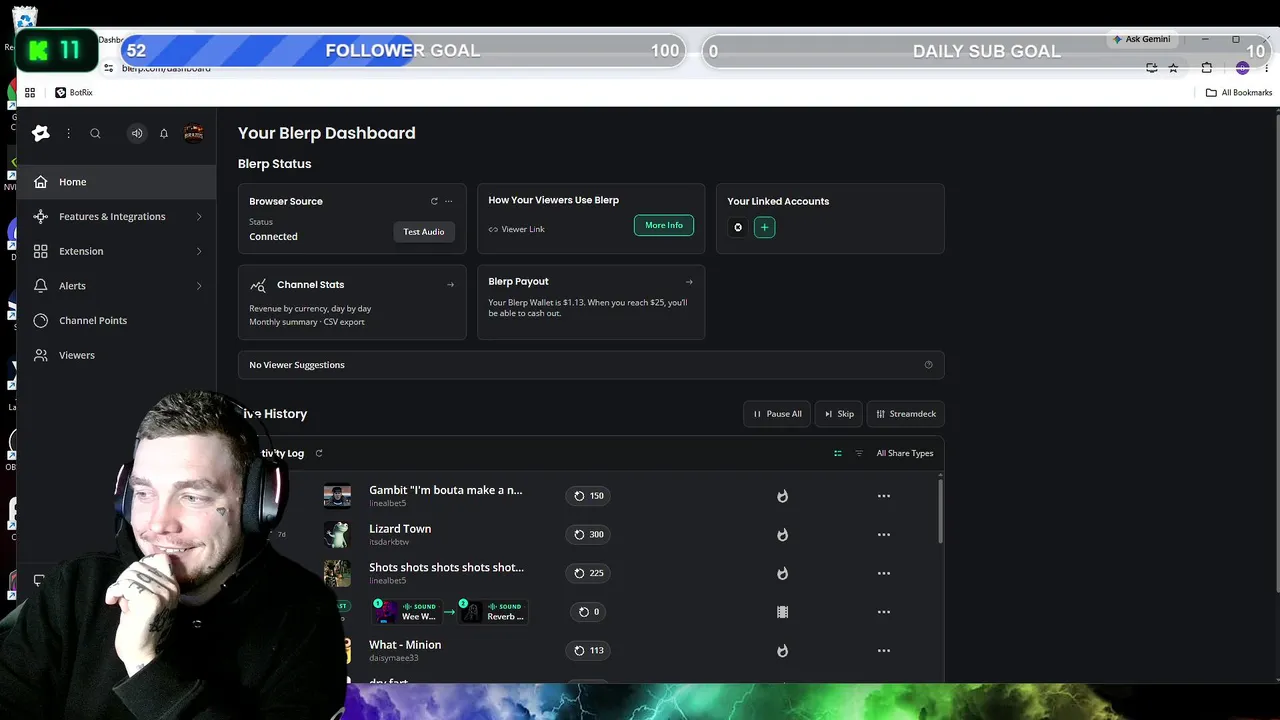Open the All Share Types dropdown

(x=905, y=453)
